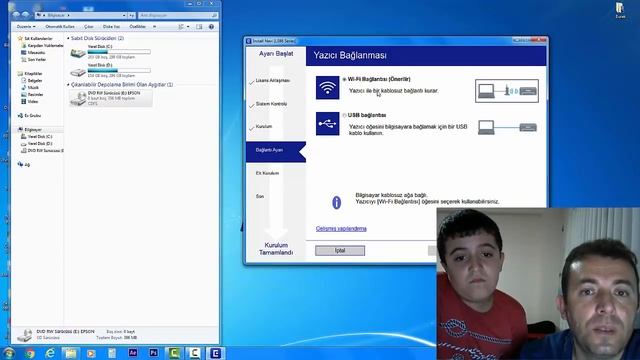Launch Google Chrome from the taskbar
Viewport: 640px width, 360px height.
29,353
